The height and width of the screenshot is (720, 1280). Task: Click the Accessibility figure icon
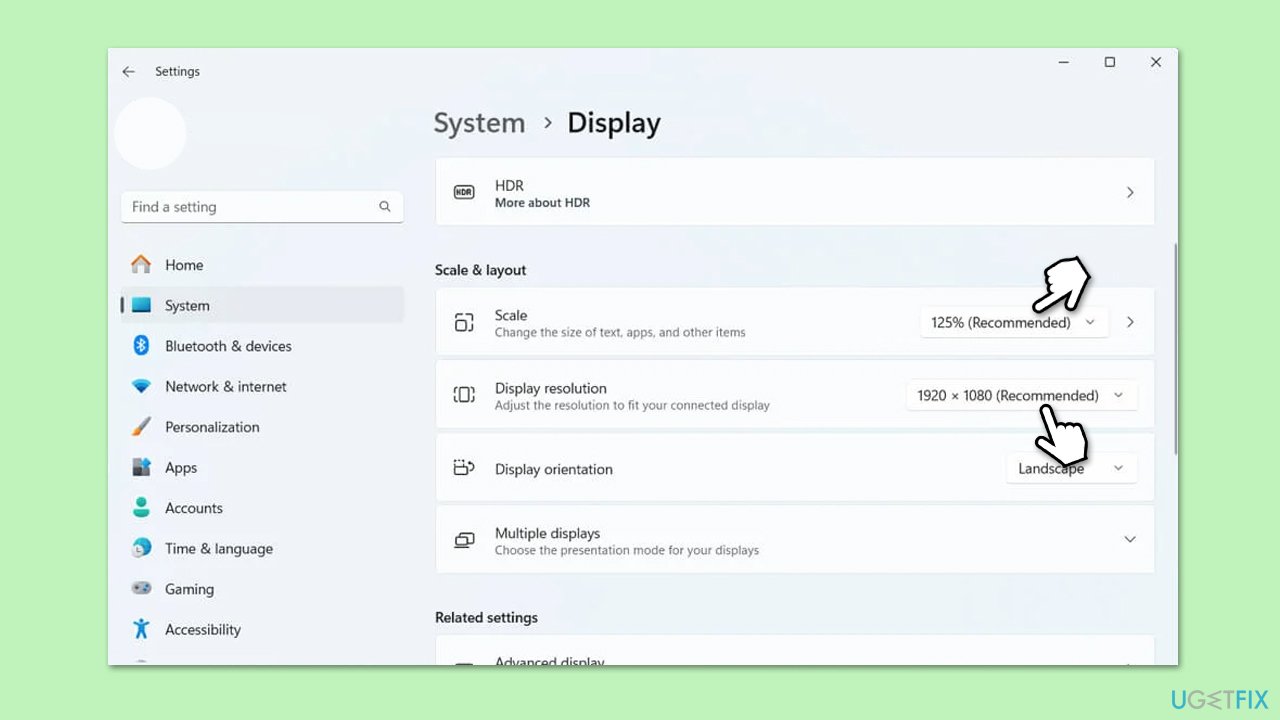141,629
